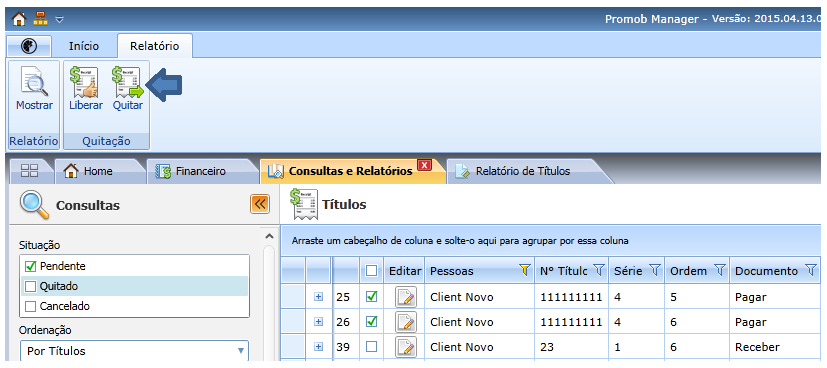Image resolution: width=827 pixels, height=368 pixels.
Task: Select the Client Novo cell in row 25
Action: (x=479, y=297)
